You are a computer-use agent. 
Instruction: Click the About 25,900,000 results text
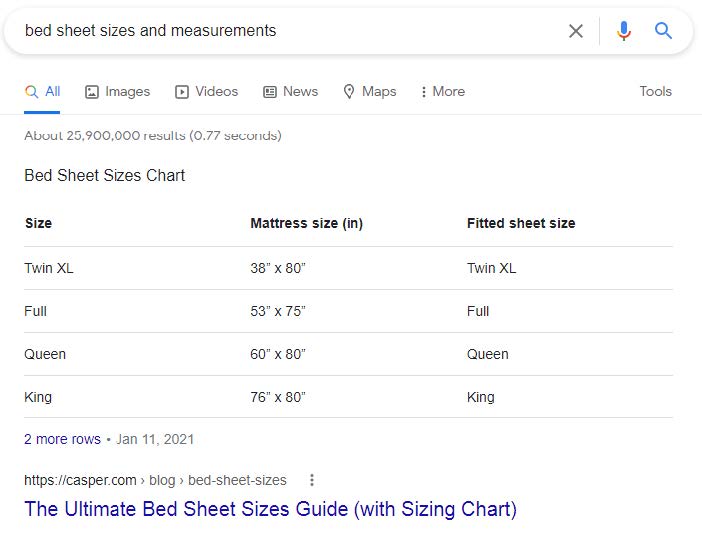pos(153,136)
